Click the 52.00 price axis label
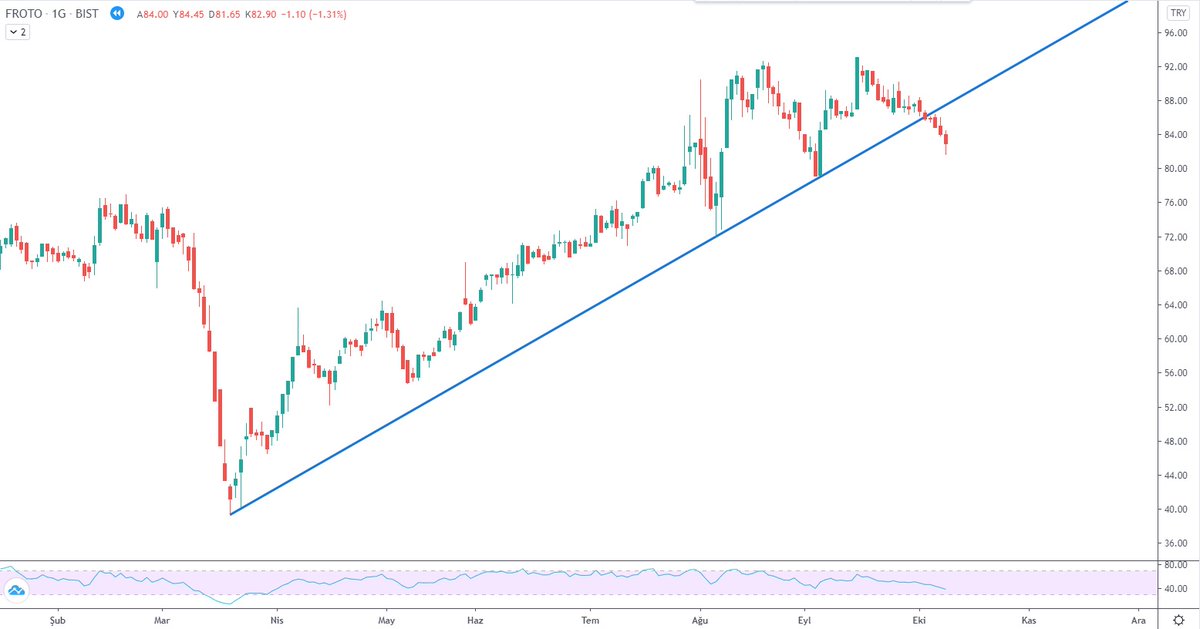Screen dimensions: 1200x629 click(1174, 407)
